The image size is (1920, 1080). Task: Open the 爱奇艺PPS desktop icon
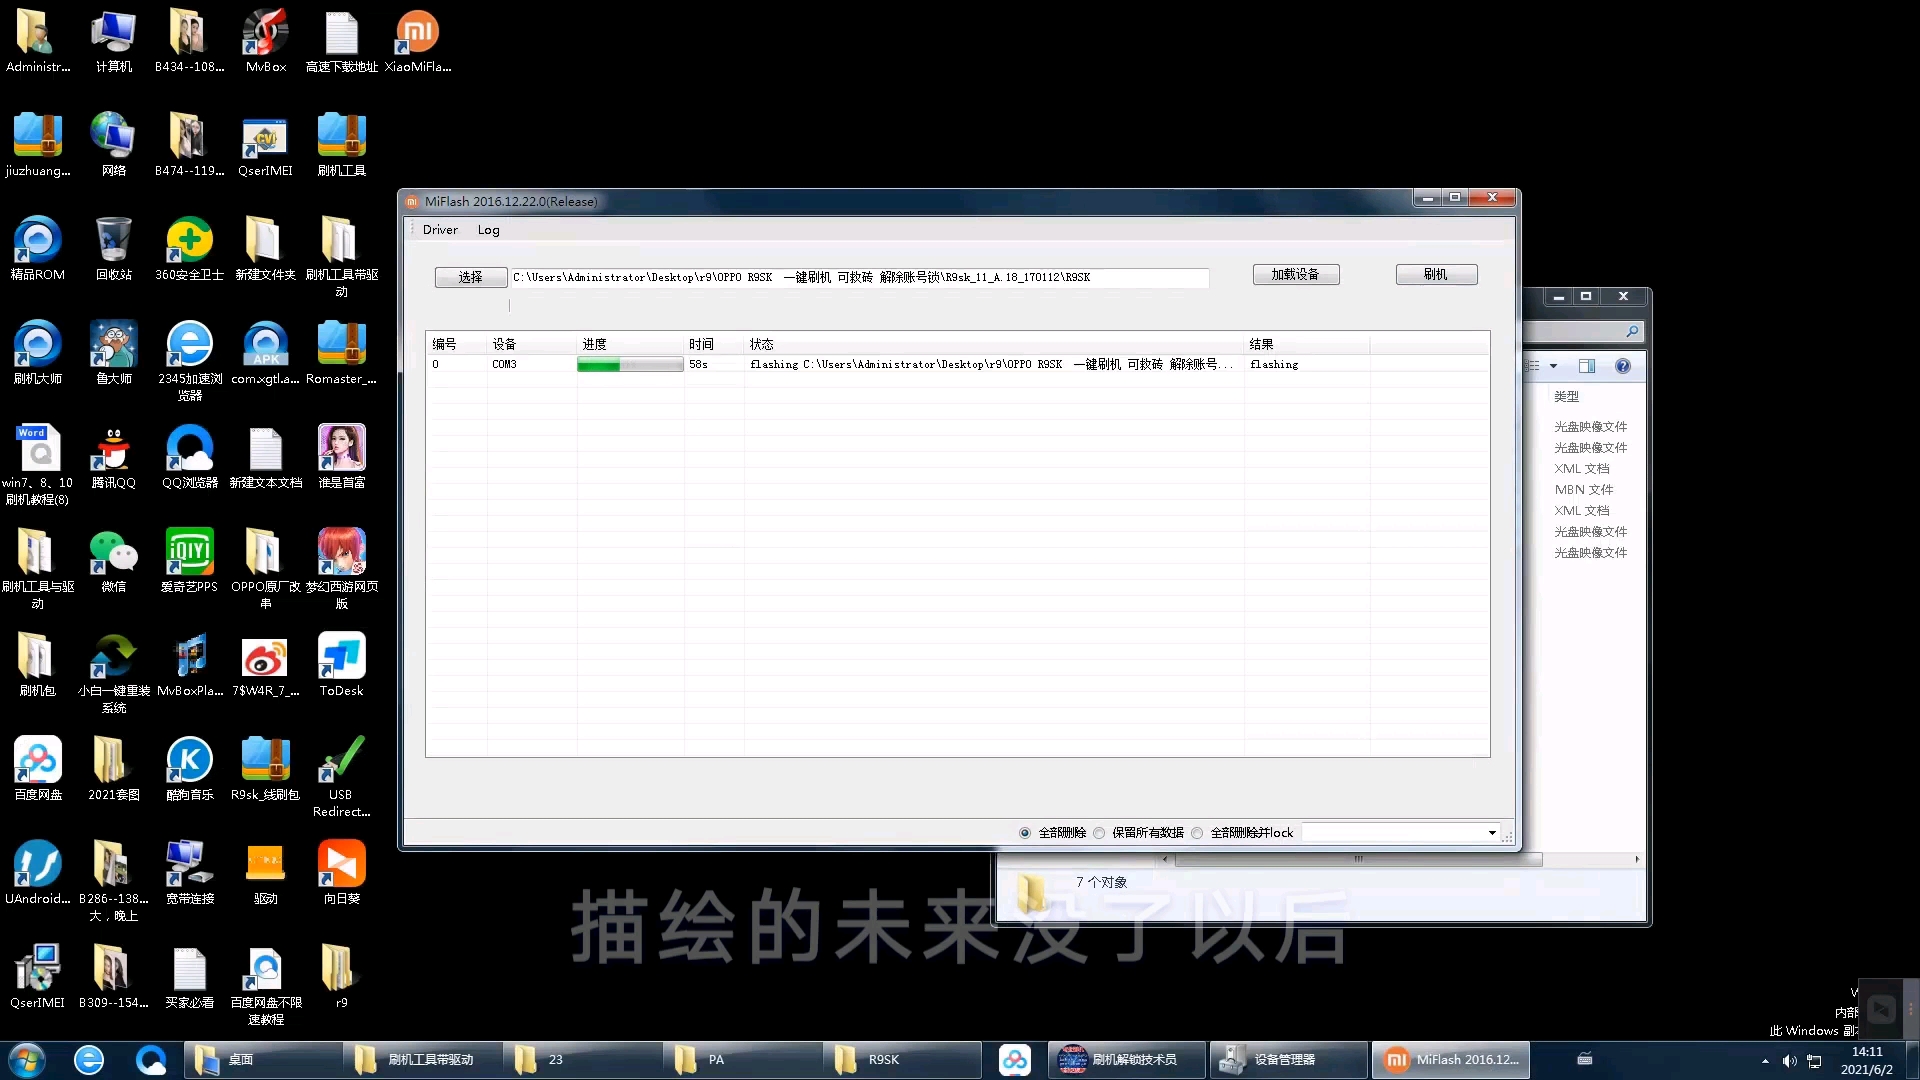(190, 562)
